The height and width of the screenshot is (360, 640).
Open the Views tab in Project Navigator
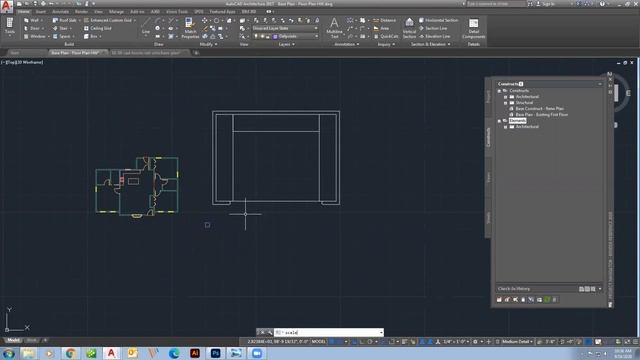tap(488, 177)
